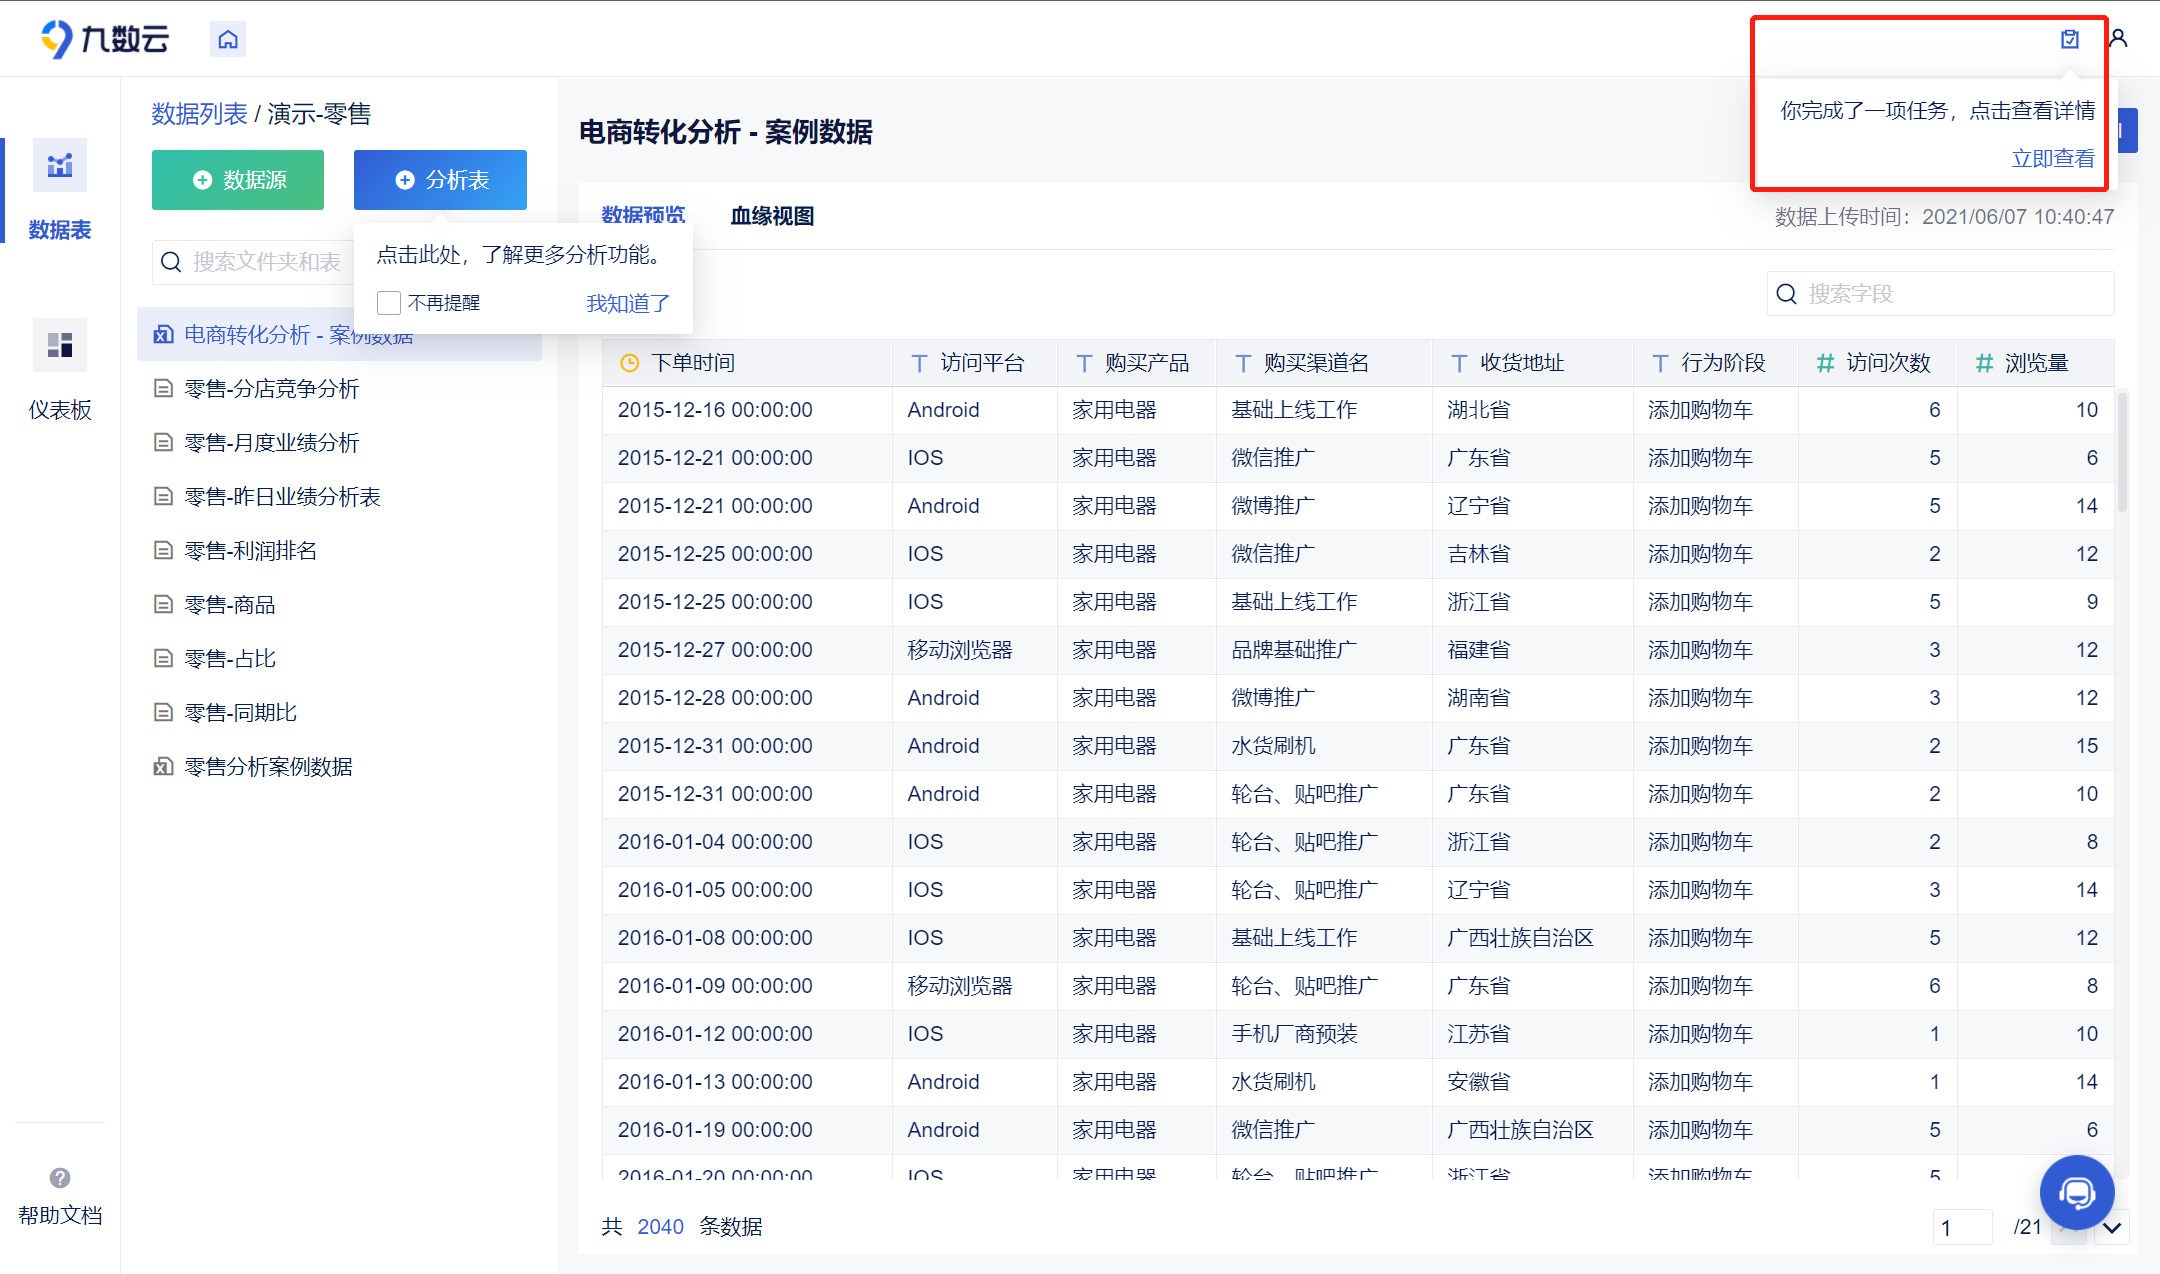Switch to the 血缘视图 tab
The width and height of the screenshot is (2160, 1274).
pyautogui.click(x=772, y=216)
